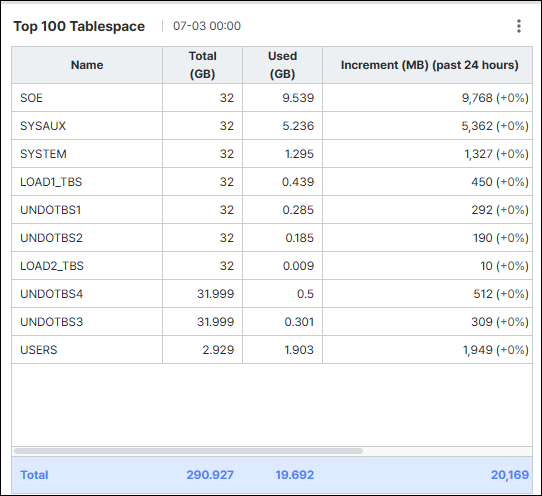Open the three-dot more options menu
Screen dimensions: 542x496
[x=518, y=26]
